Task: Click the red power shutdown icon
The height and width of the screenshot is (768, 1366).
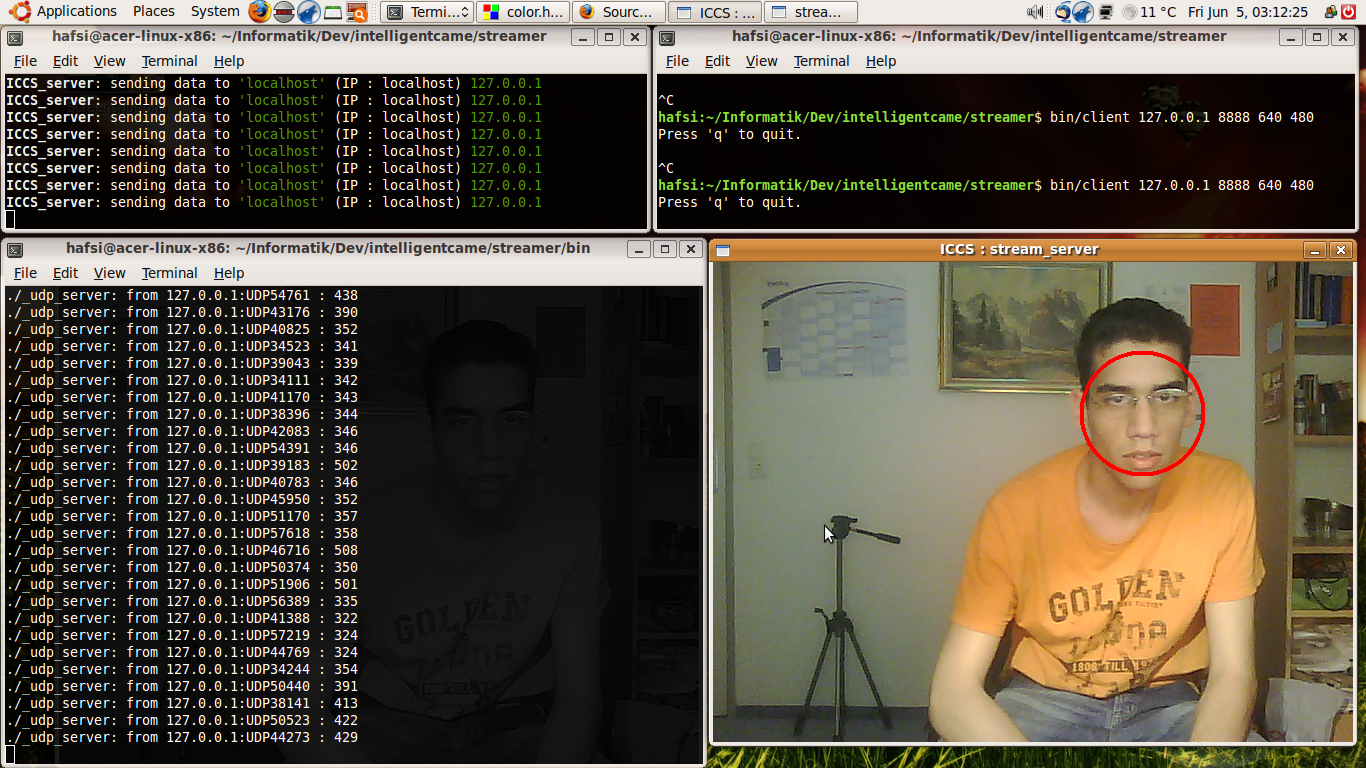Action: pyautogui.click(x=1348, y=12)
